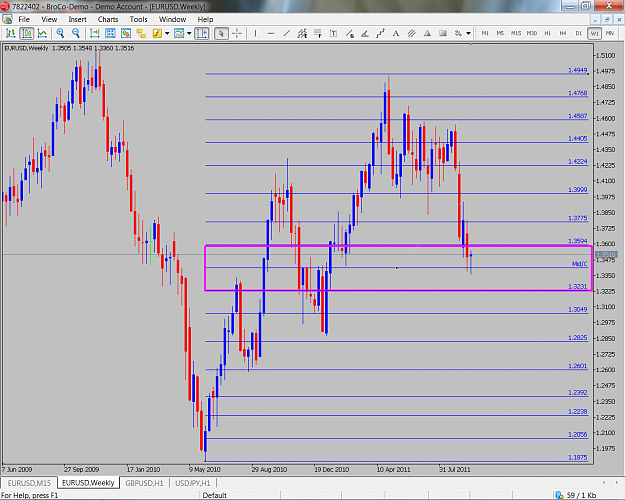Switch to GBPUSD,H1 chart tab
The height and width of the screenshot is (500, 625).
(x=144, y=483)
